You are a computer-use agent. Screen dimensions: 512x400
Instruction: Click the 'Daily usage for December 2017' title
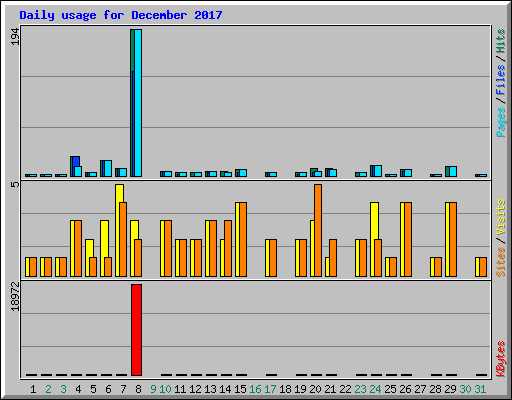[121, 16]
